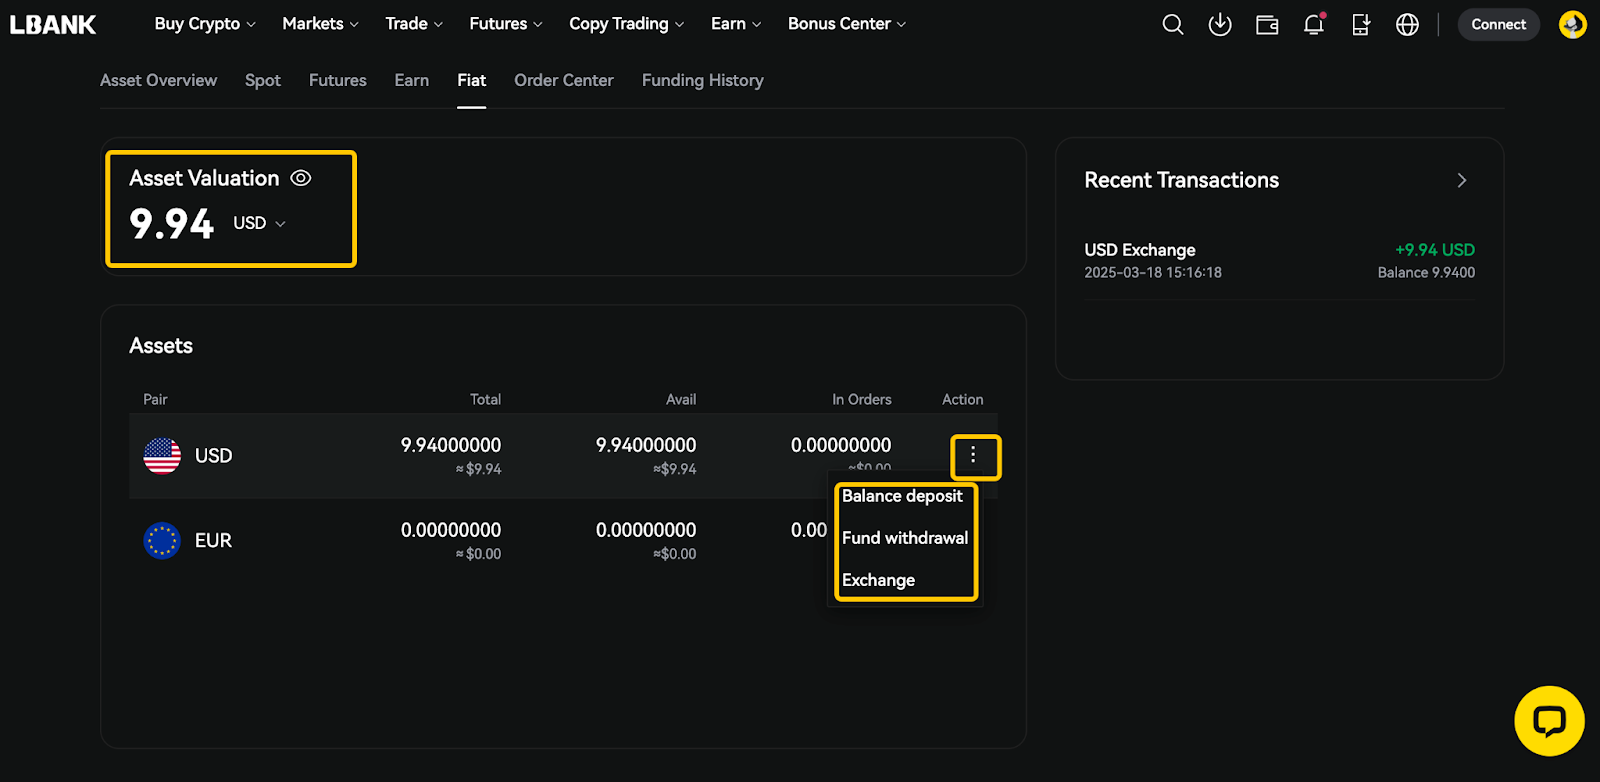The height and width of the screenshot is (782, 1600).
Task: Expand the Earn header menu
Action: 736,24
